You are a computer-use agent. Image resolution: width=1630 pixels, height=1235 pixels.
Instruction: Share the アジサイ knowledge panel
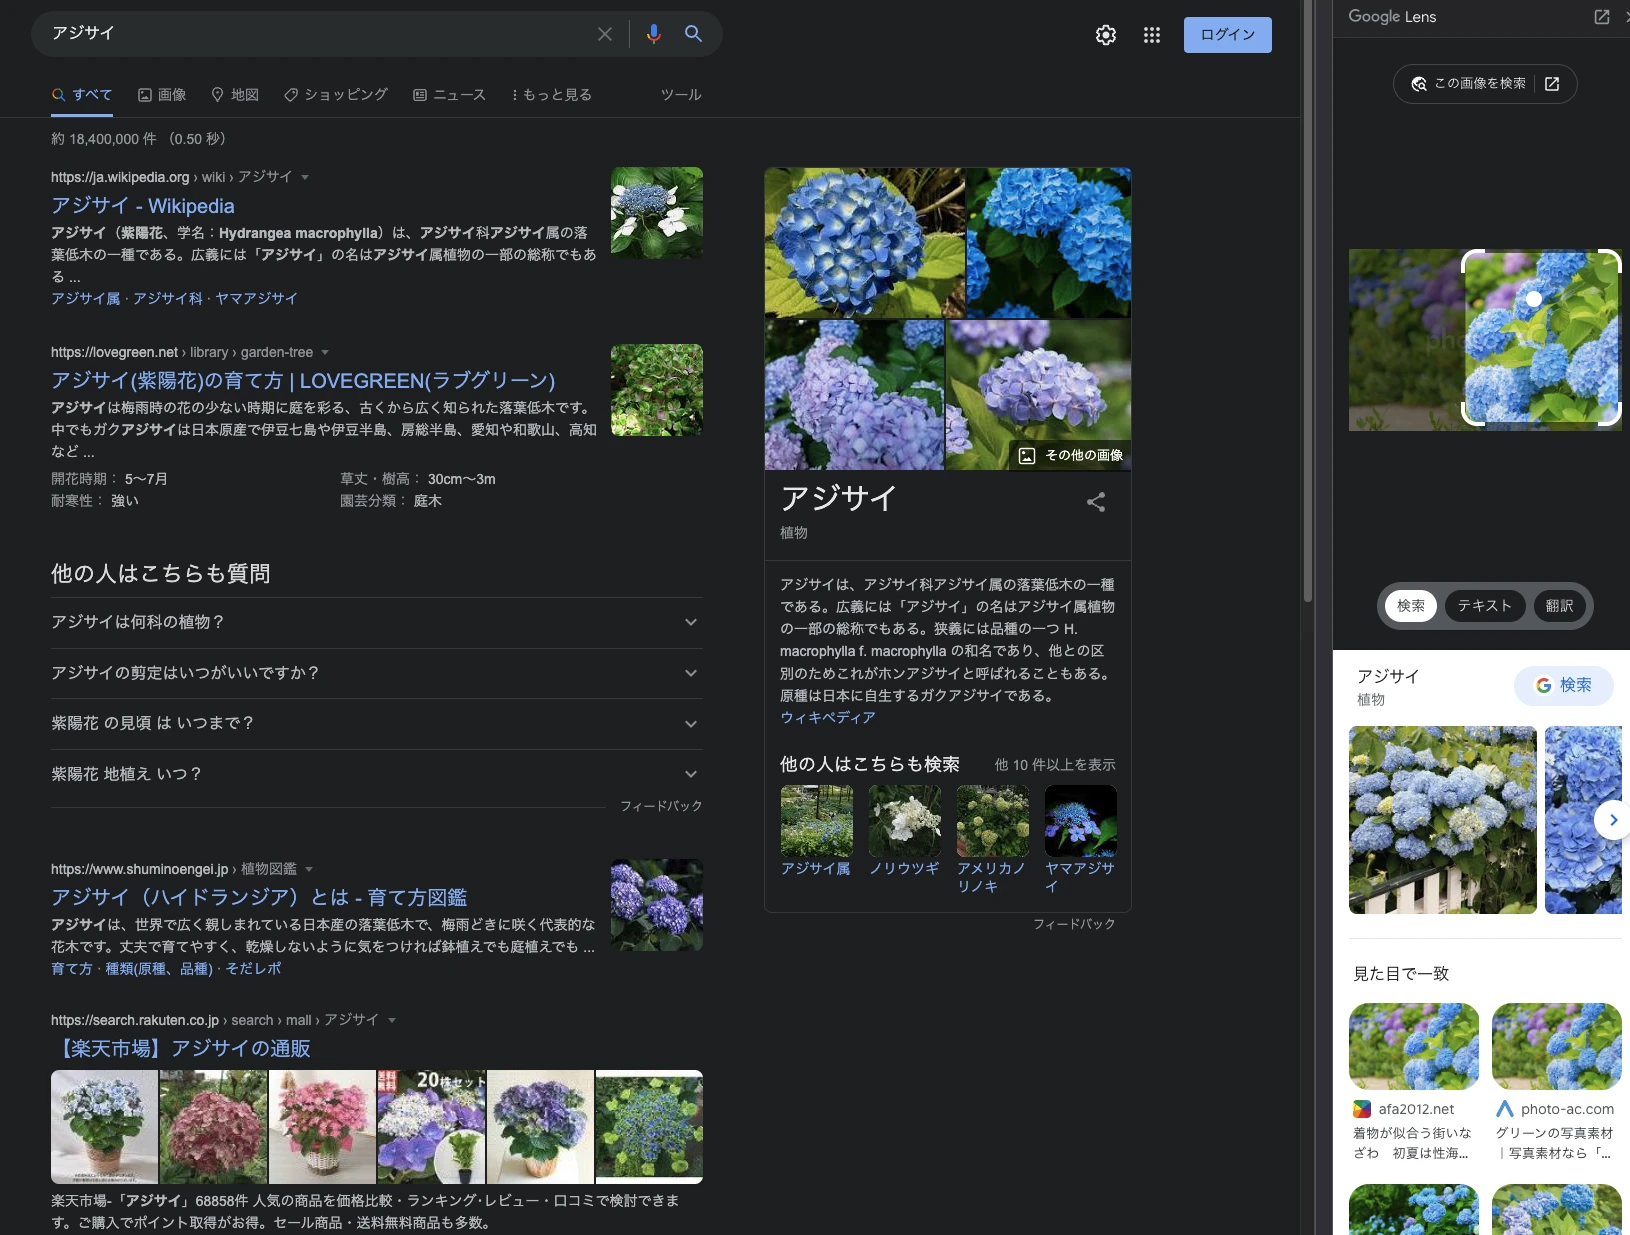pyautogui.click(x=1095, y=503)
